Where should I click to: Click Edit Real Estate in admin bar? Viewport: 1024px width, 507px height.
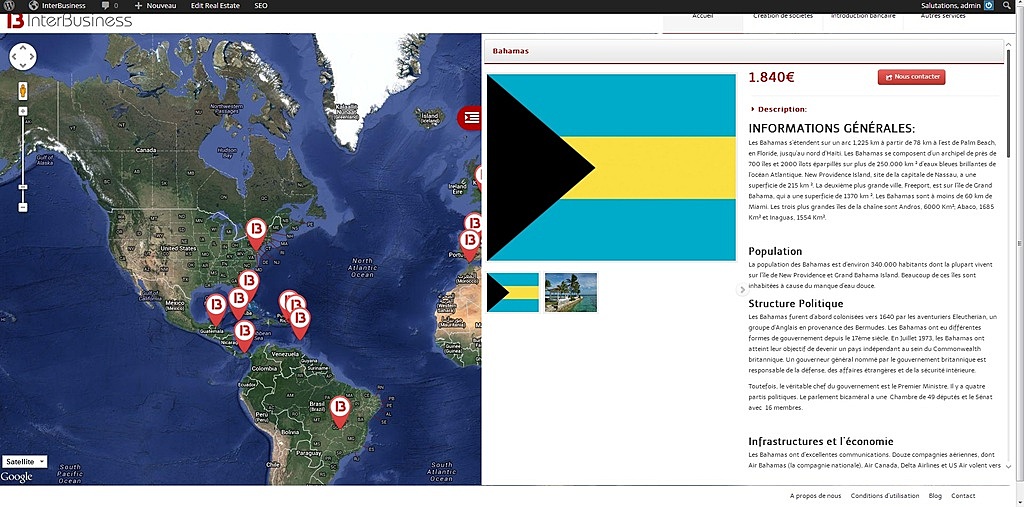[x=215, y=5]
